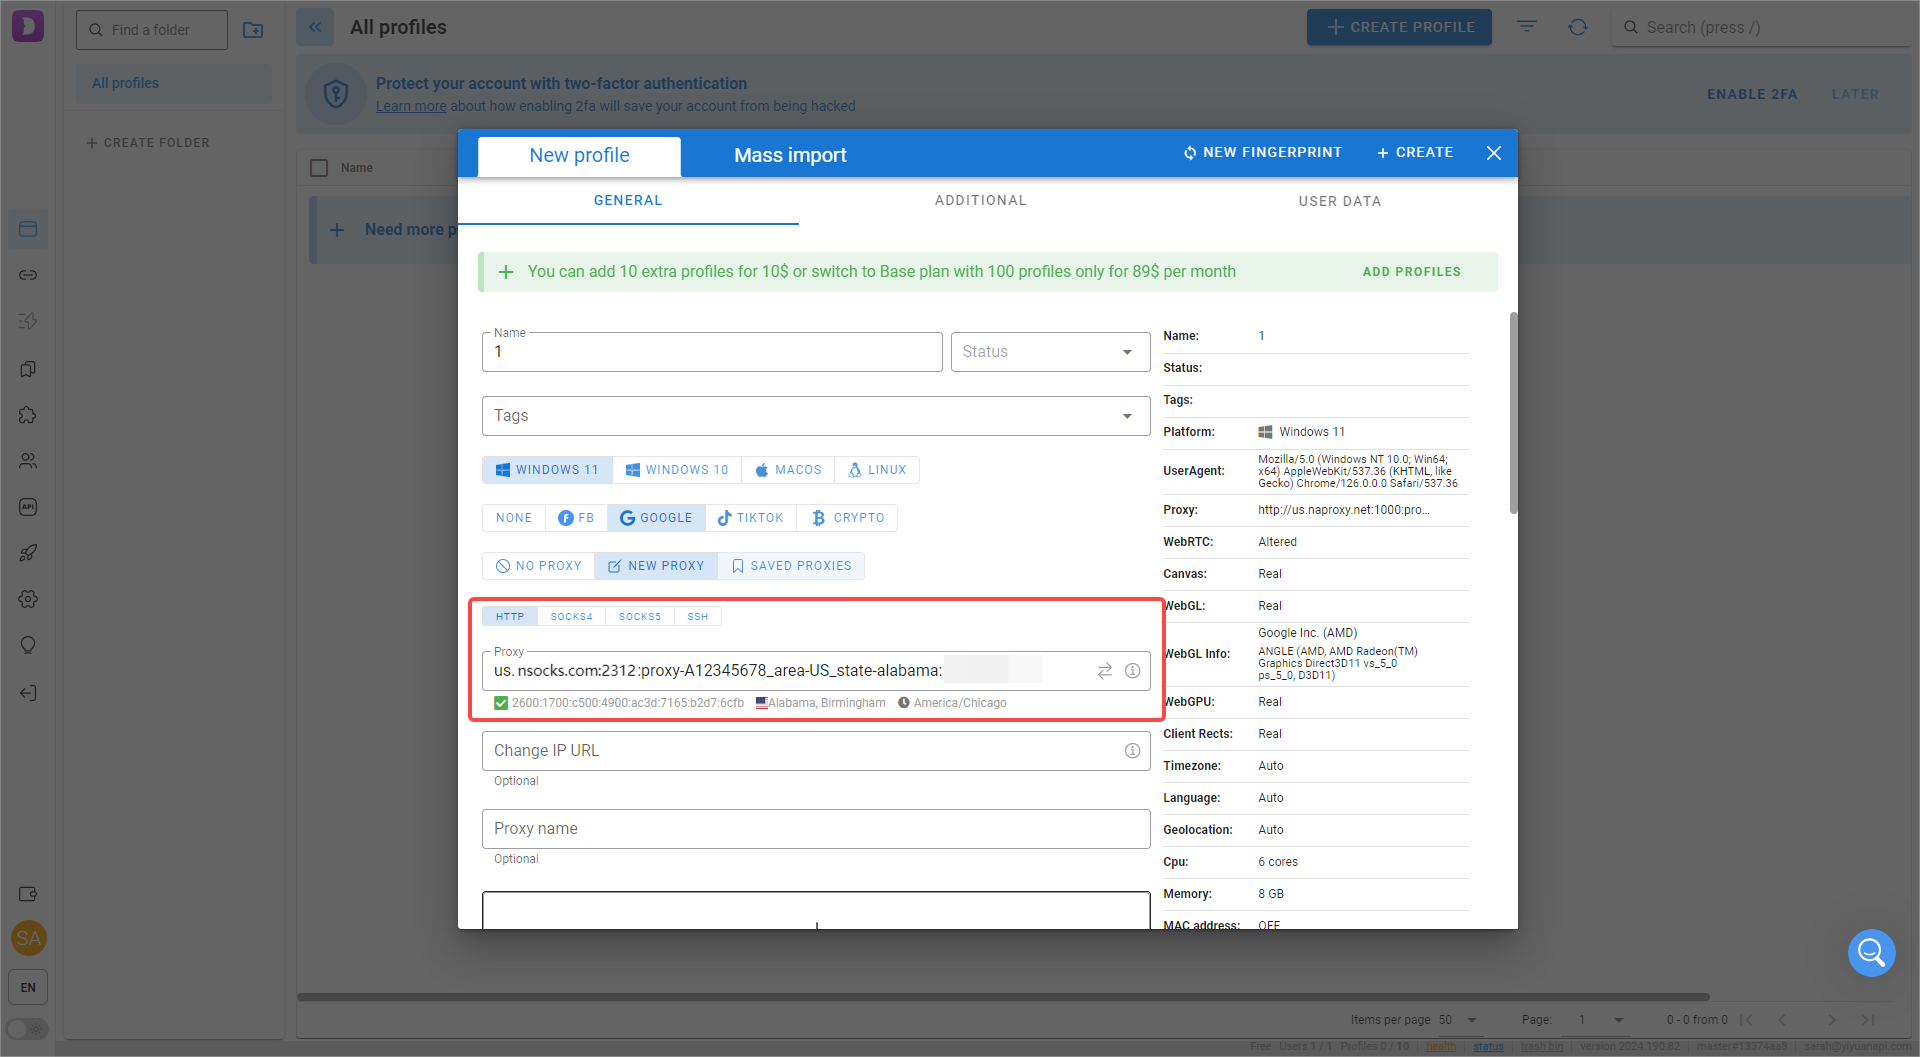Click the info icon in Proxy field
This screenshot has width=1920, height=1057.
[x=1132, y=671]
